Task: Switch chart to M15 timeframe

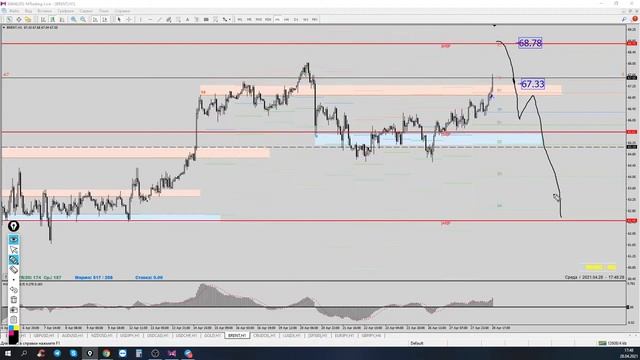Action: [x=258, y=19]
